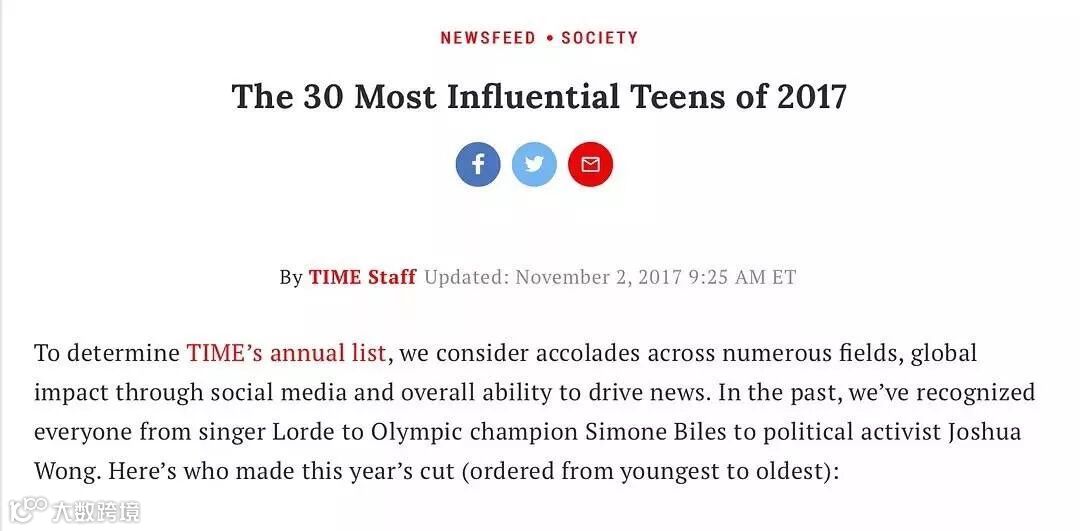Viewport: 1080px width, 531px height.
Task: Share the article on Facebook
Action: click(478, 164)
